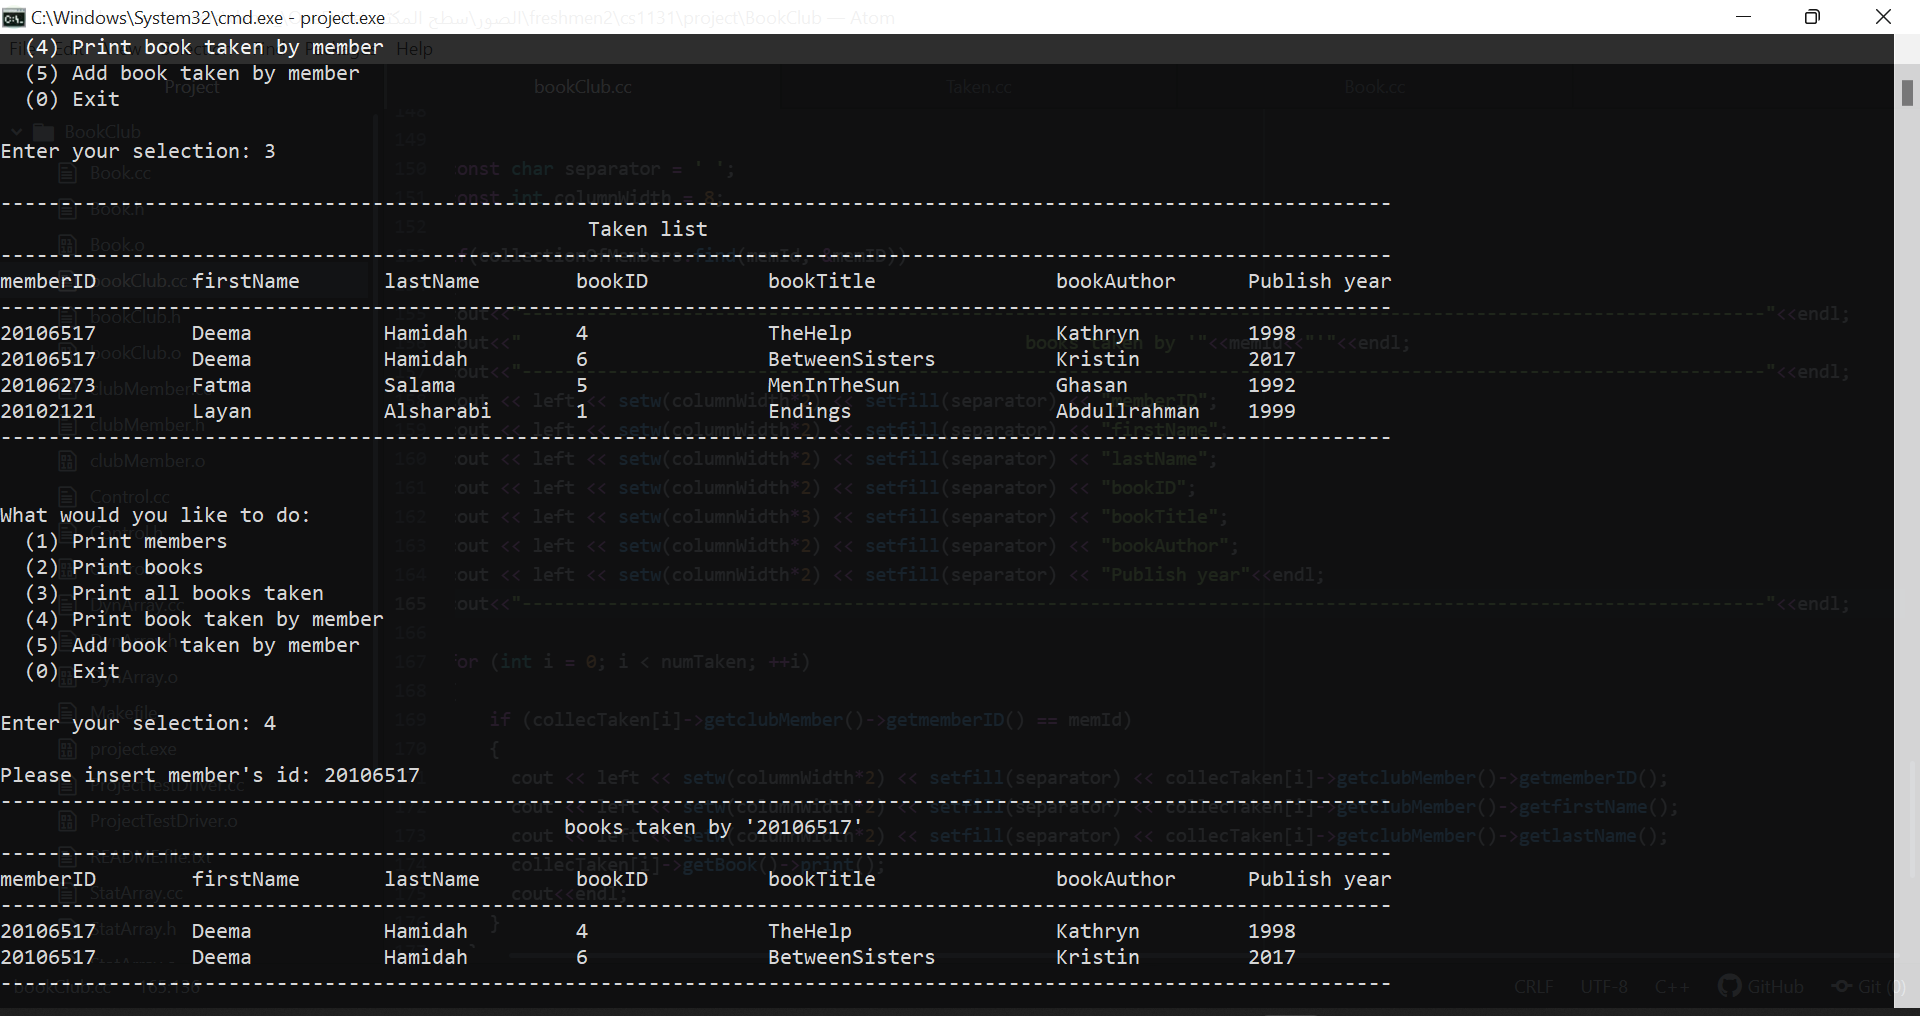Click the file icon beside clubMember.o

67,460
